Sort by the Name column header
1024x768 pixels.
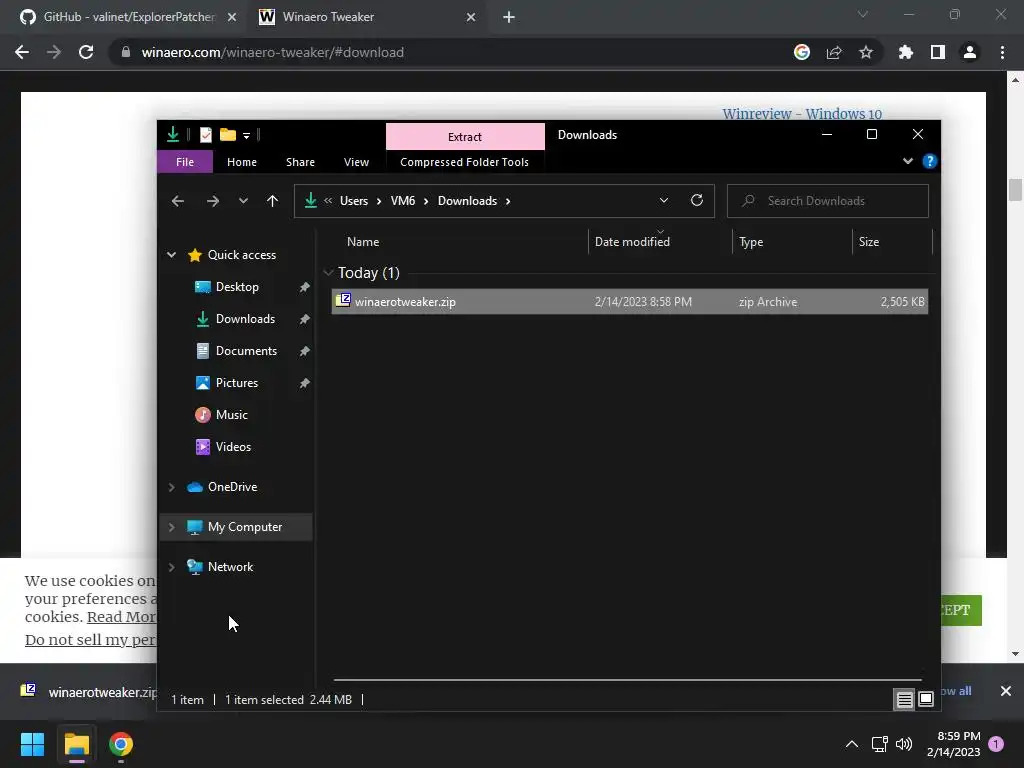(x=363, y=242)
